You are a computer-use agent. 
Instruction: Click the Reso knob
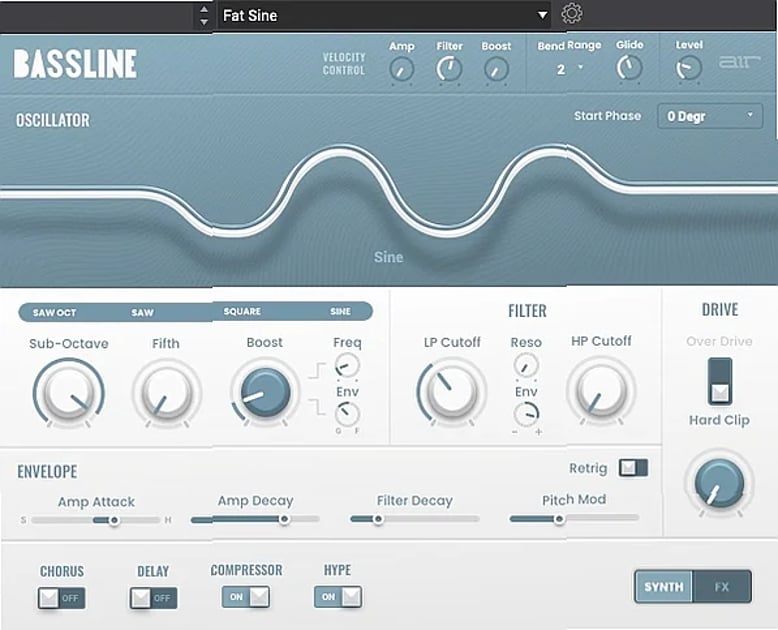tap(526, 366)
